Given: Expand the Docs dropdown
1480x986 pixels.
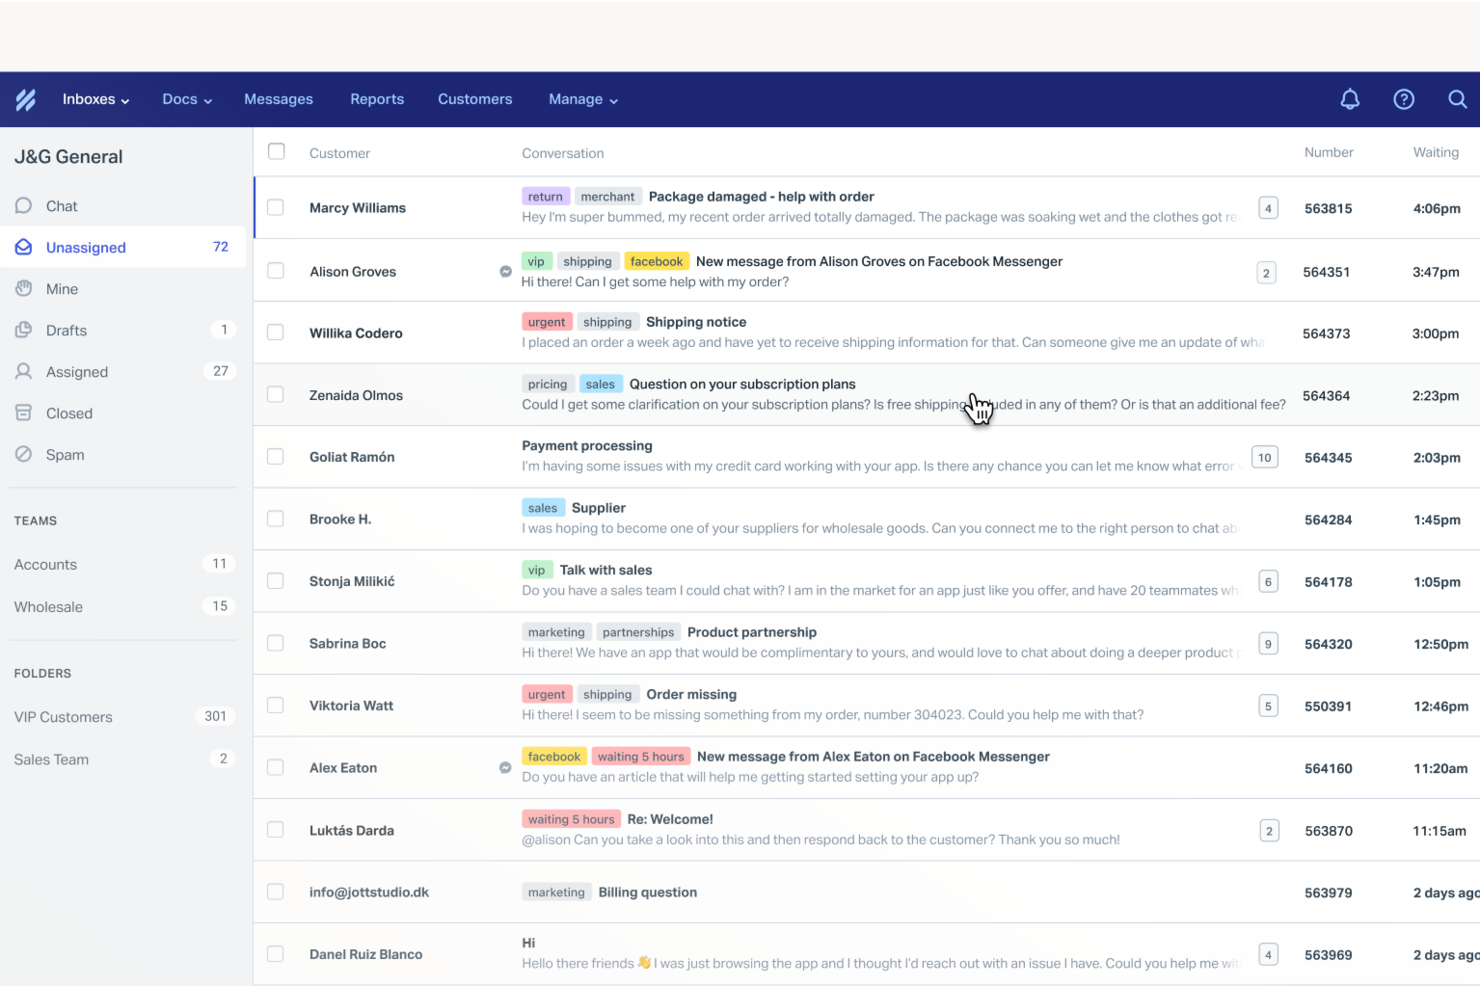Looking at the screenshot, I should [186, 99].
